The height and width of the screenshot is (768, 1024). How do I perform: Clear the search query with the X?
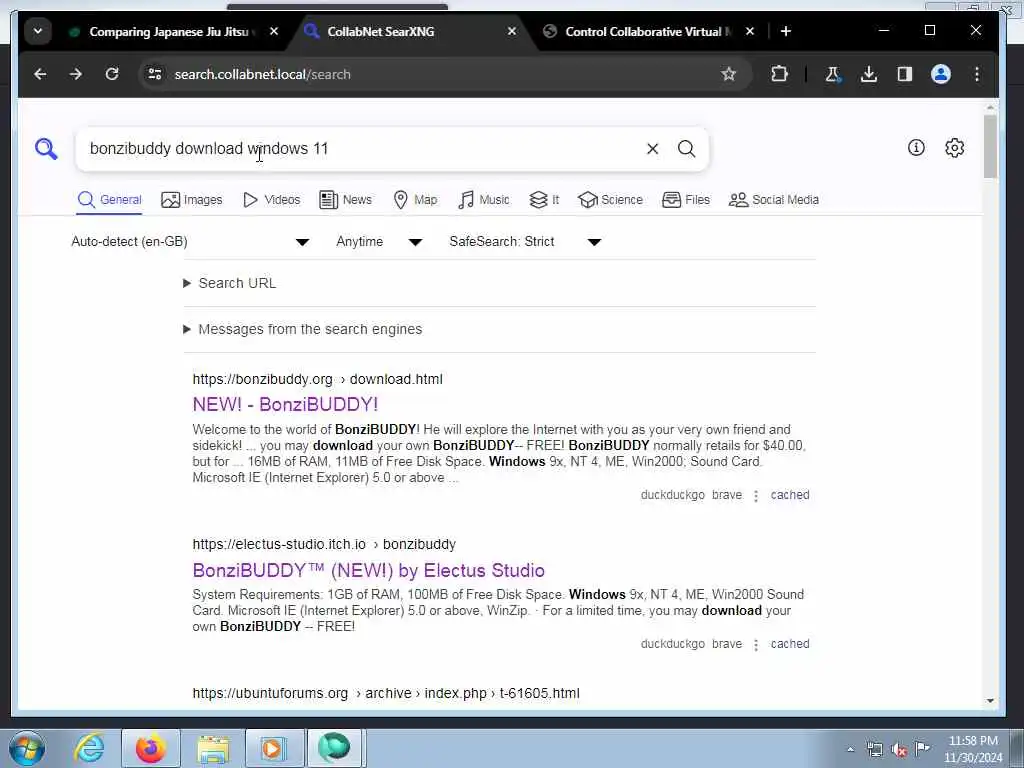652,149
